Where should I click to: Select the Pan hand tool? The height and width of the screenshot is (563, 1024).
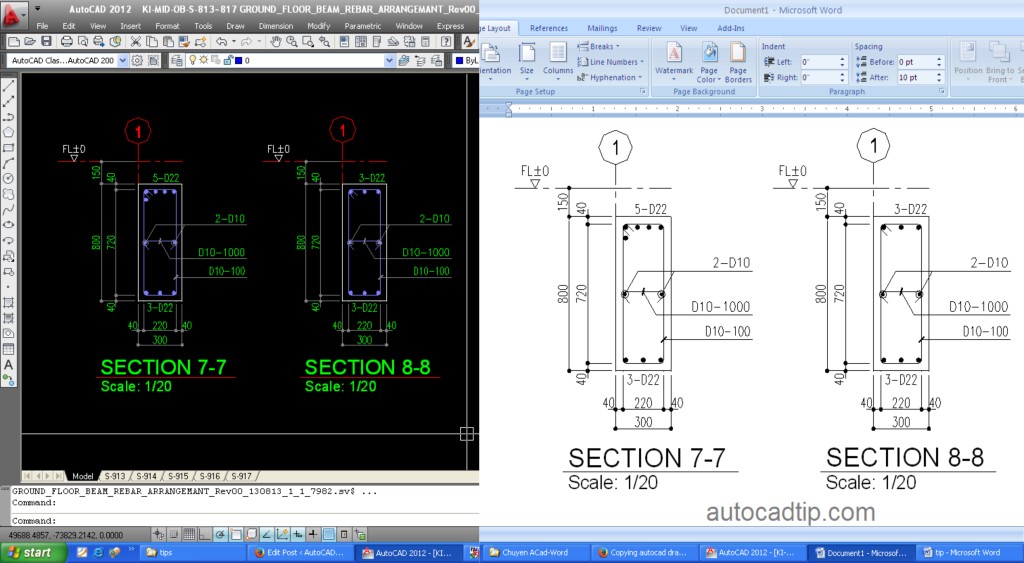275,41
